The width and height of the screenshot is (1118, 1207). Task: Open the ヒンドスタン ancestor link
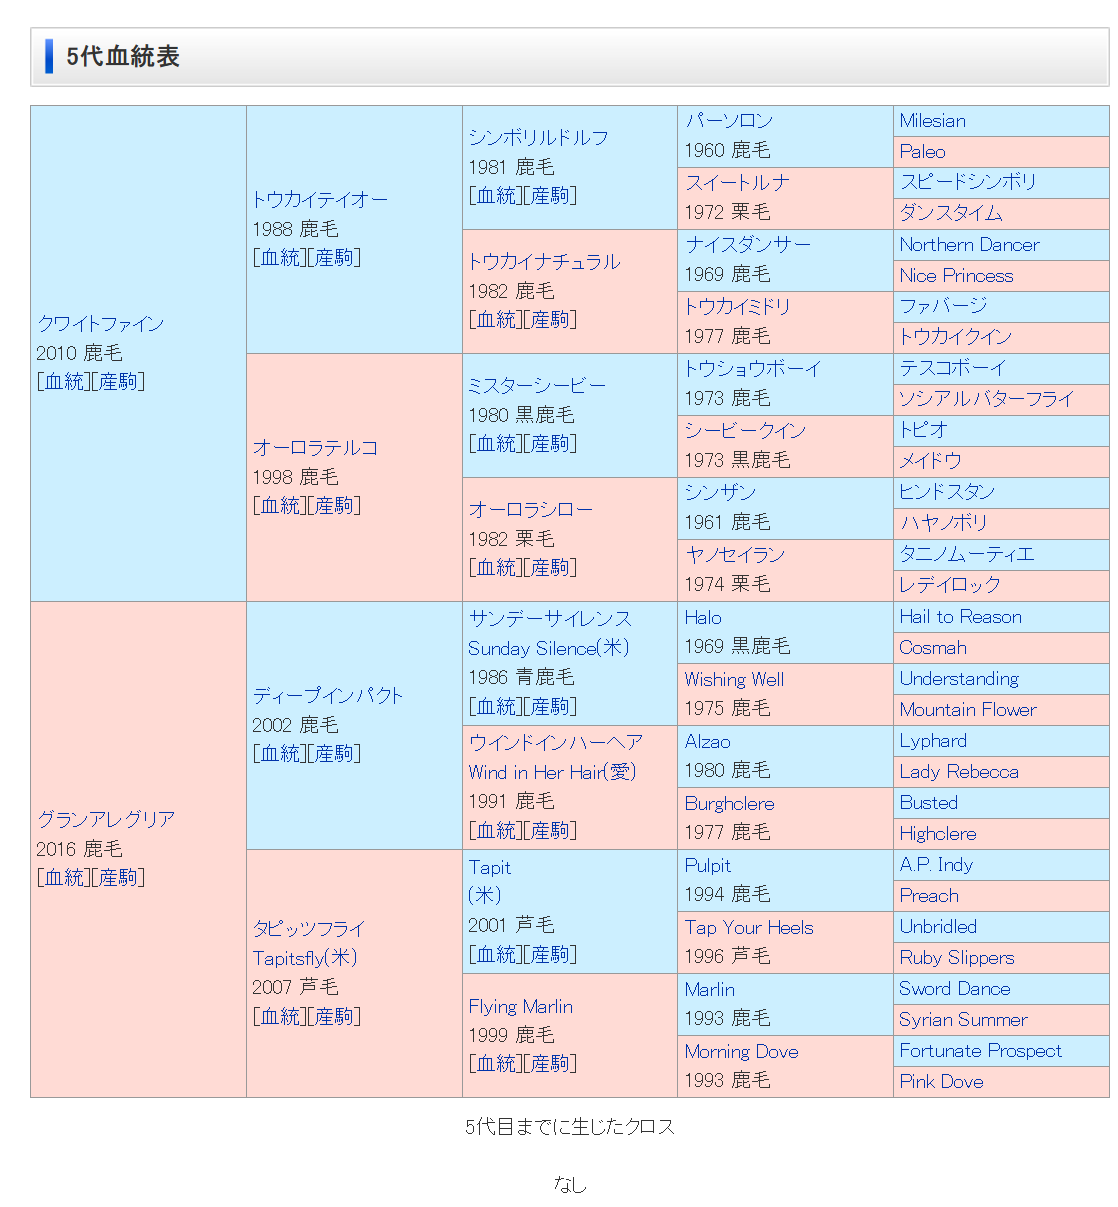coord(947,491)
